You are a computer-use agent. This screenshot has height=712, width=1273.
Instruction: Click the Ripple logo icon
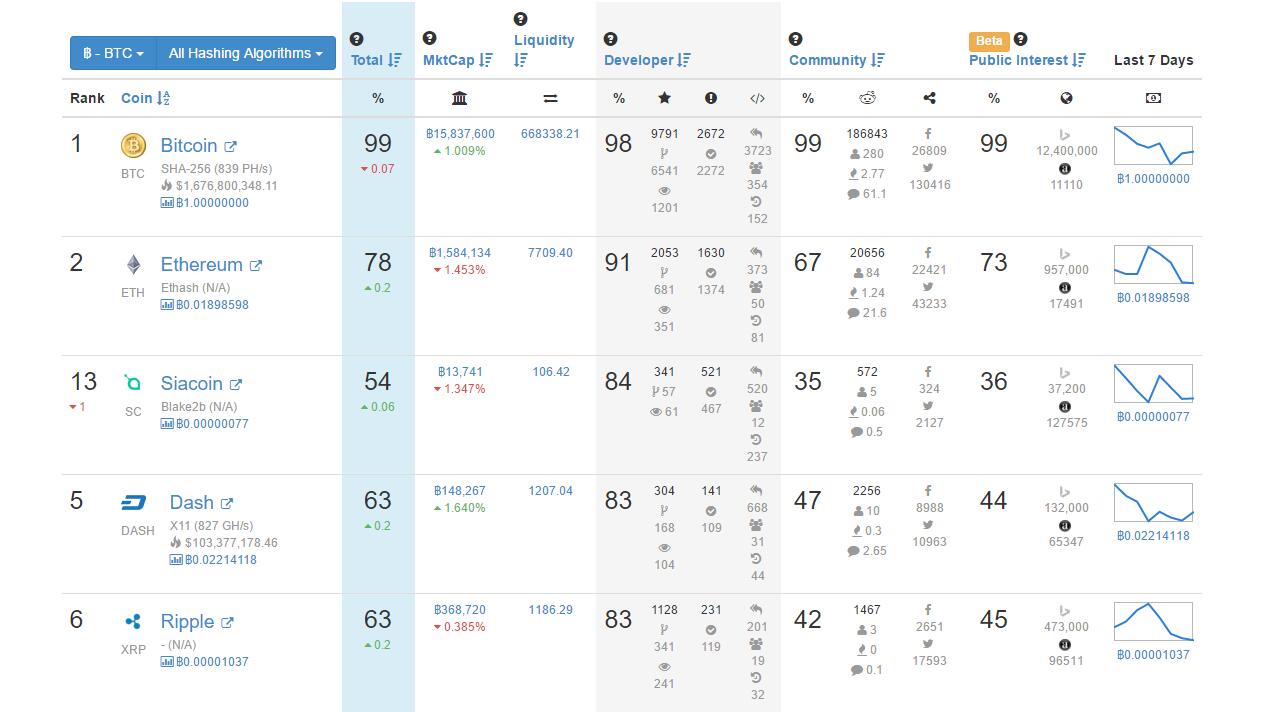[x=133, y=622]
